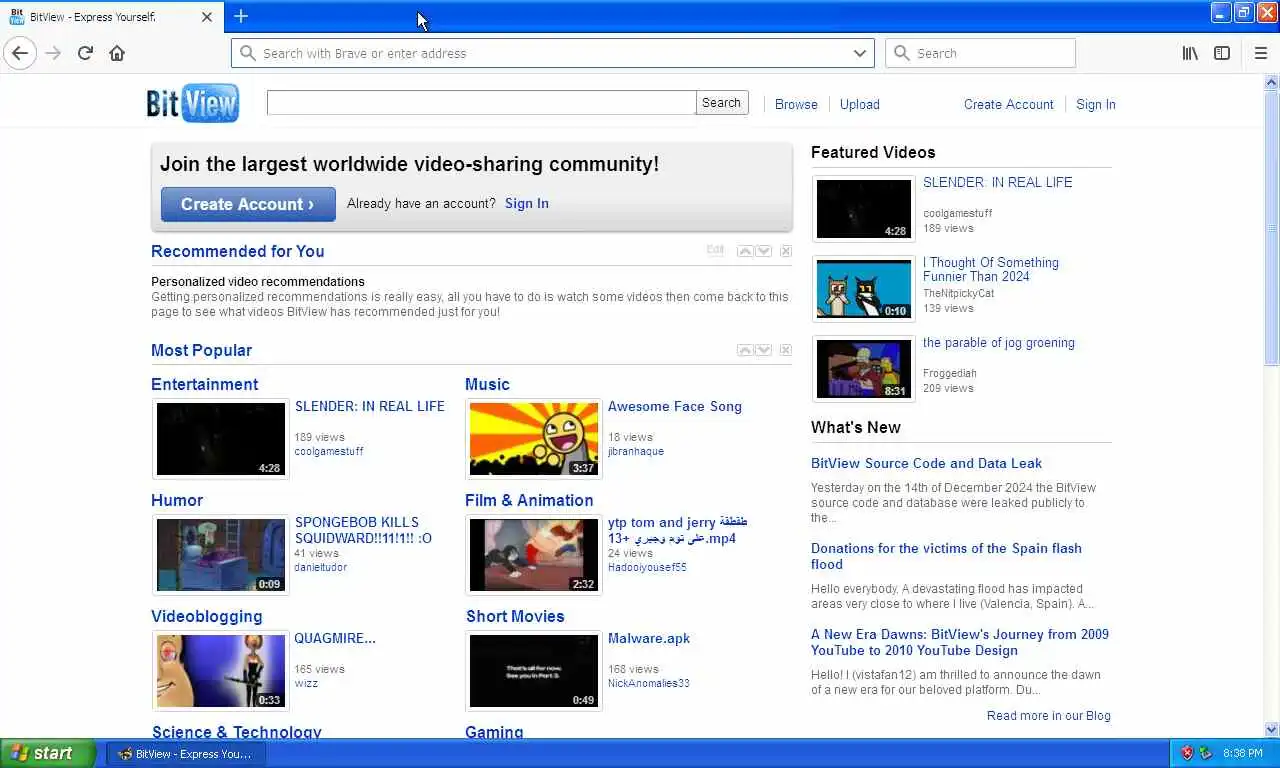Click the browser forward arrow
The image size is (1280, 768).
click(x=53, y=53)
